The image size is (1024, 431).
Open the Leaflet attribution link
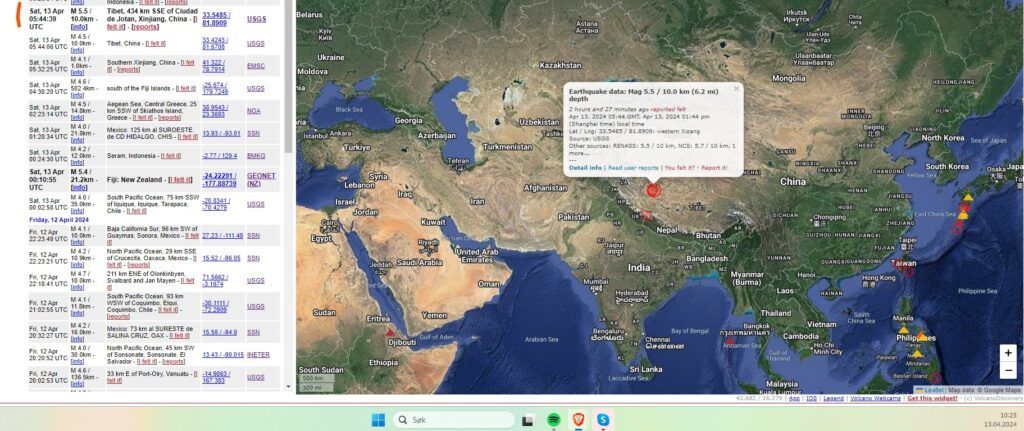pyautogui.click(x=934, y=390)
